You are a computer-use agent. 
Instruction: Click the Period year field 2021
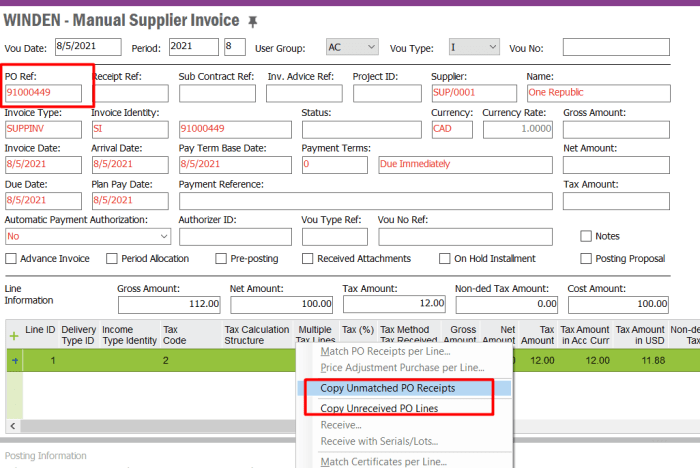(194, 47)
